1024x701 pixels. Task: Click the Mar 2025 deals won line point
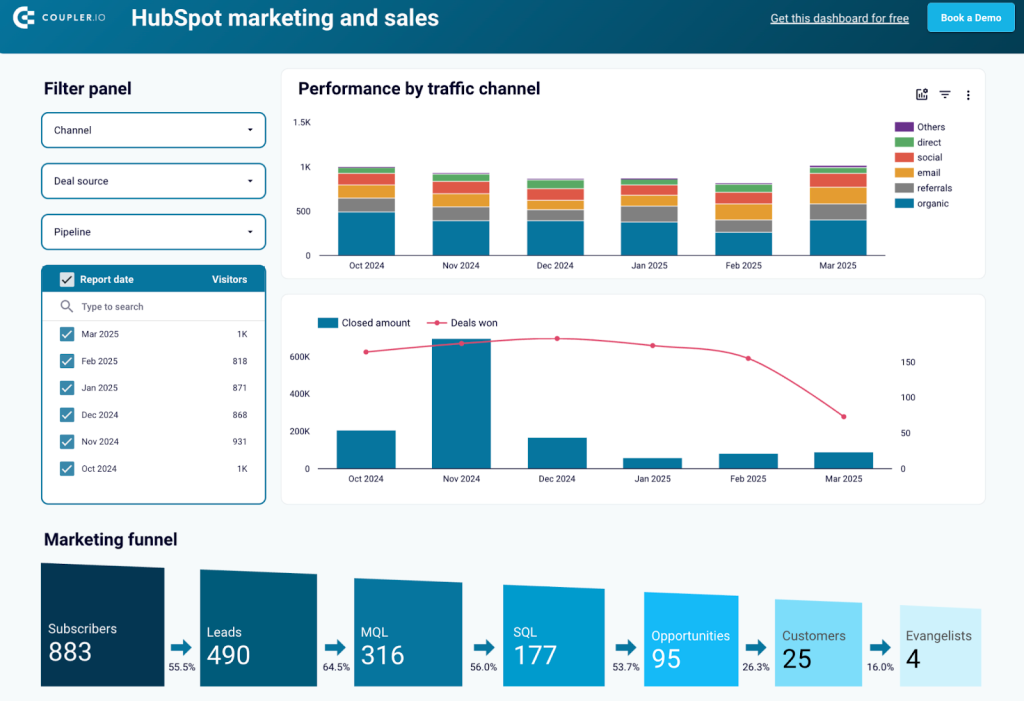coord(844,417)
